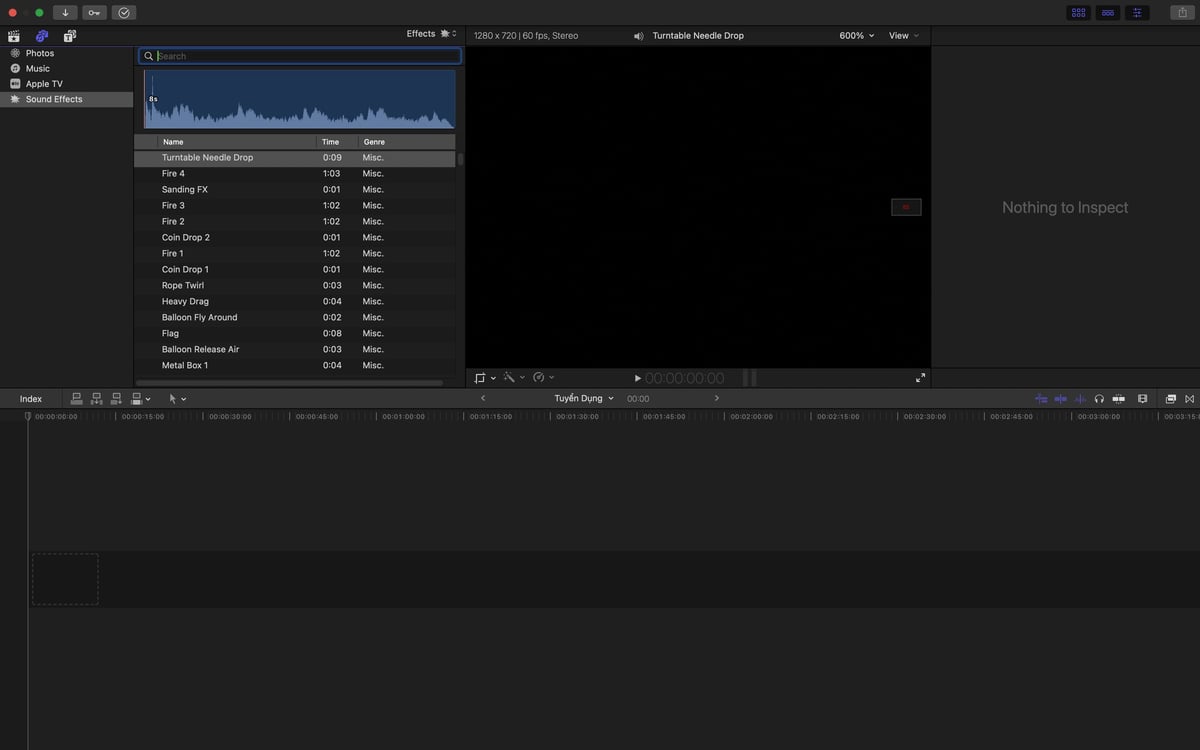Open the timeline Index panel
Image resolution: width=1200 pixels, height=750 pixels.
31,399
